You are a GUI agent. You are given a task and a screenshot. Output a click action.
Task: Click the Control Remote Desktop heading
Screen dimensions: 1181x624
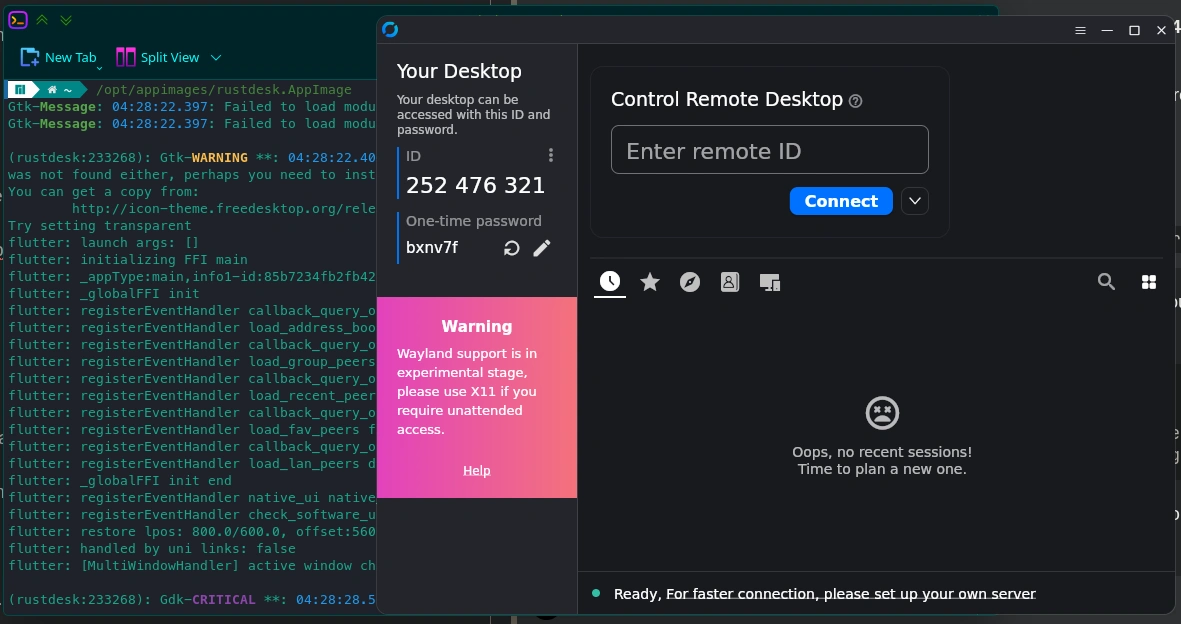click(726, 99)
